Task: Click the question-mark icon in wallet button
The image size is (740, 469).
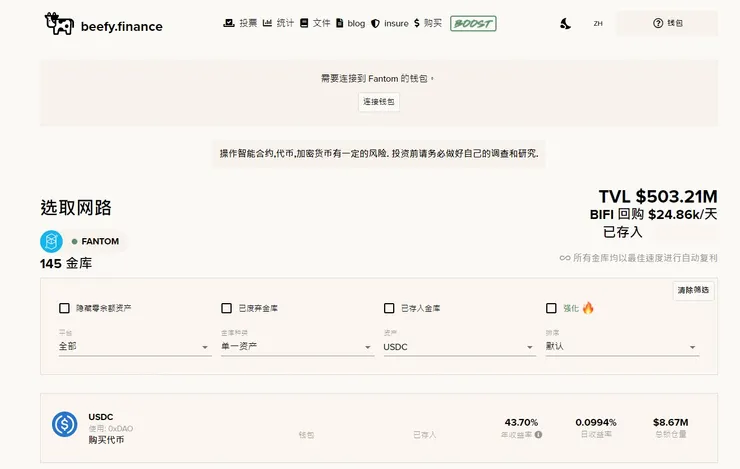Action: tap(658, 23)
